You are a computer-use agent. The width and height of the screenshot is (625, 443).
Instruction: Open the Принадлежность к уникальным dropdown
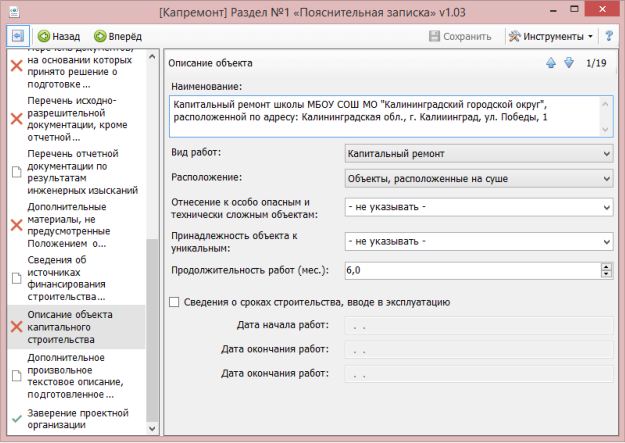479,242
